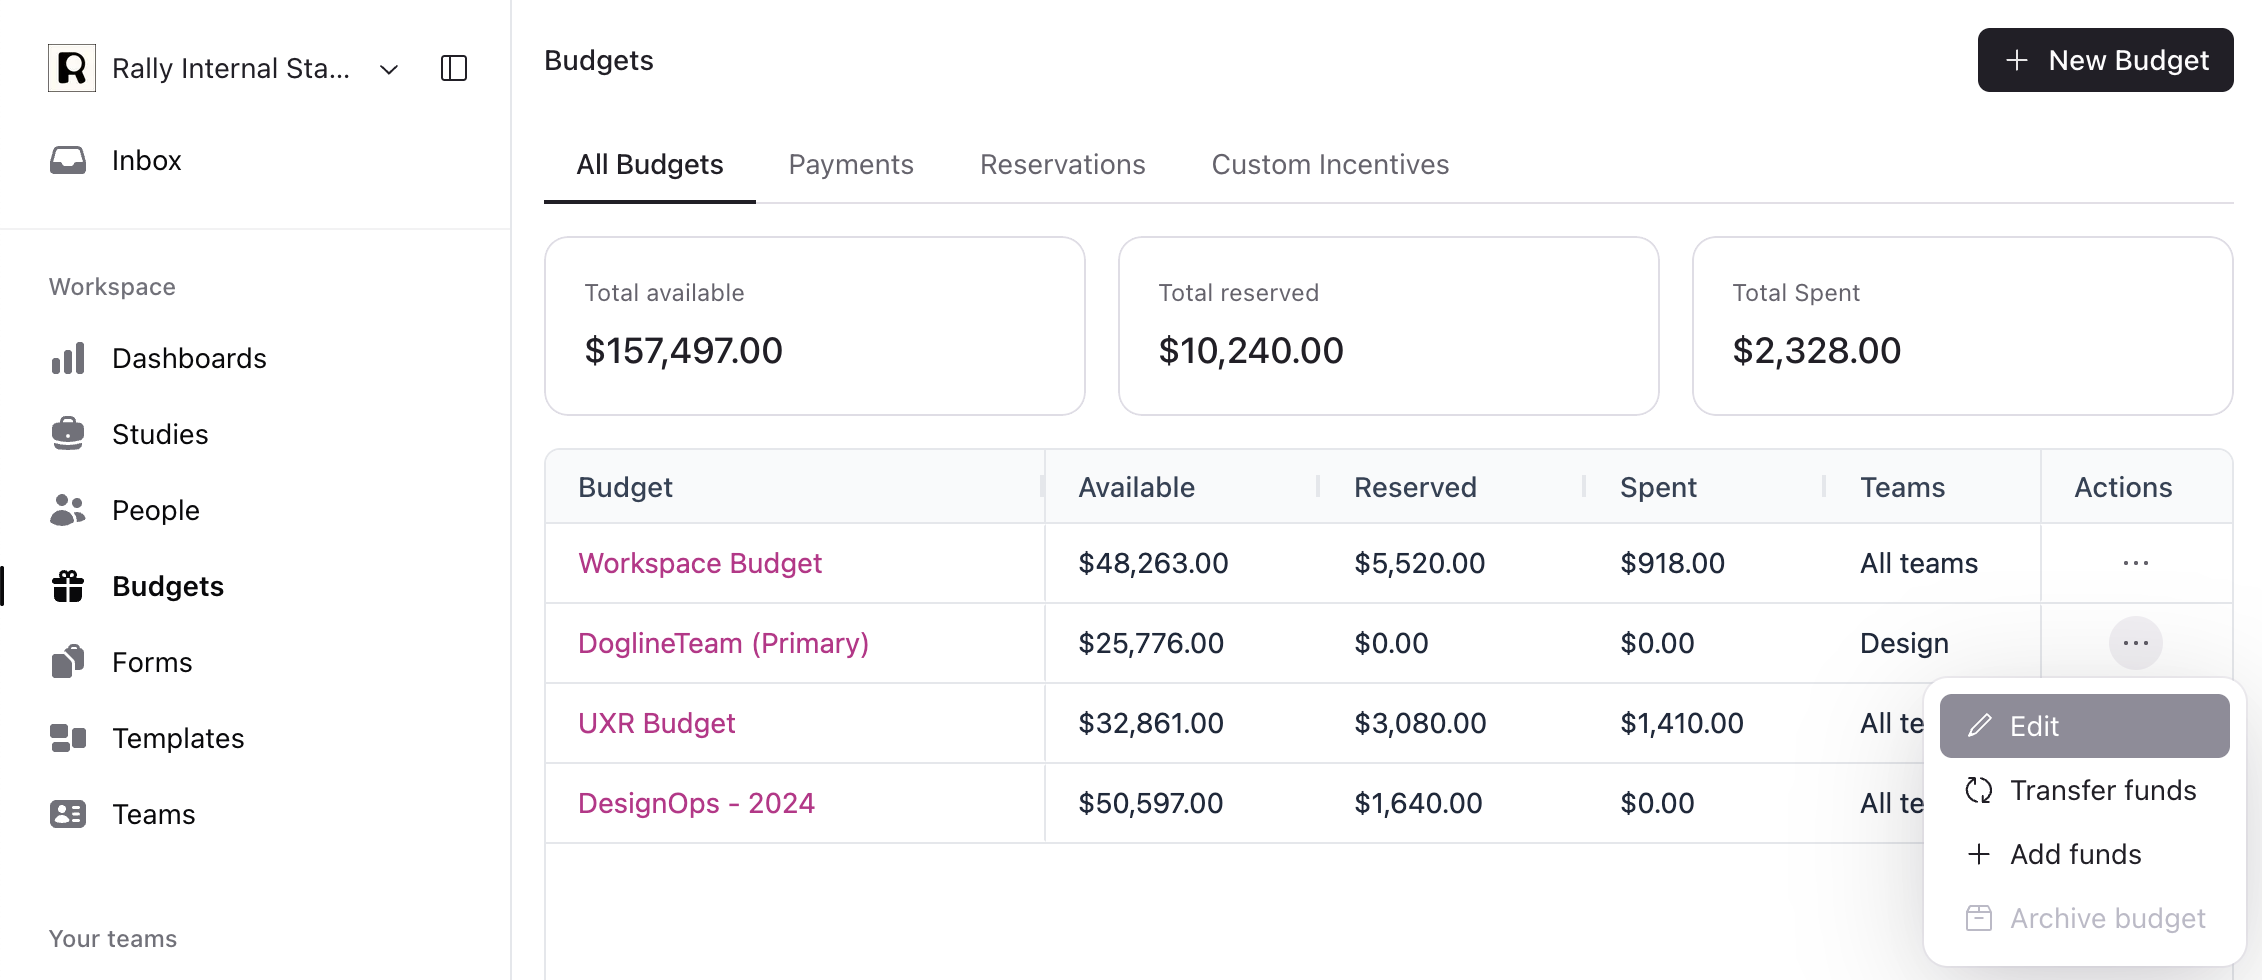Select Add funds in context menu
Screen dimensions: 2262x980
pos(2075,854)
